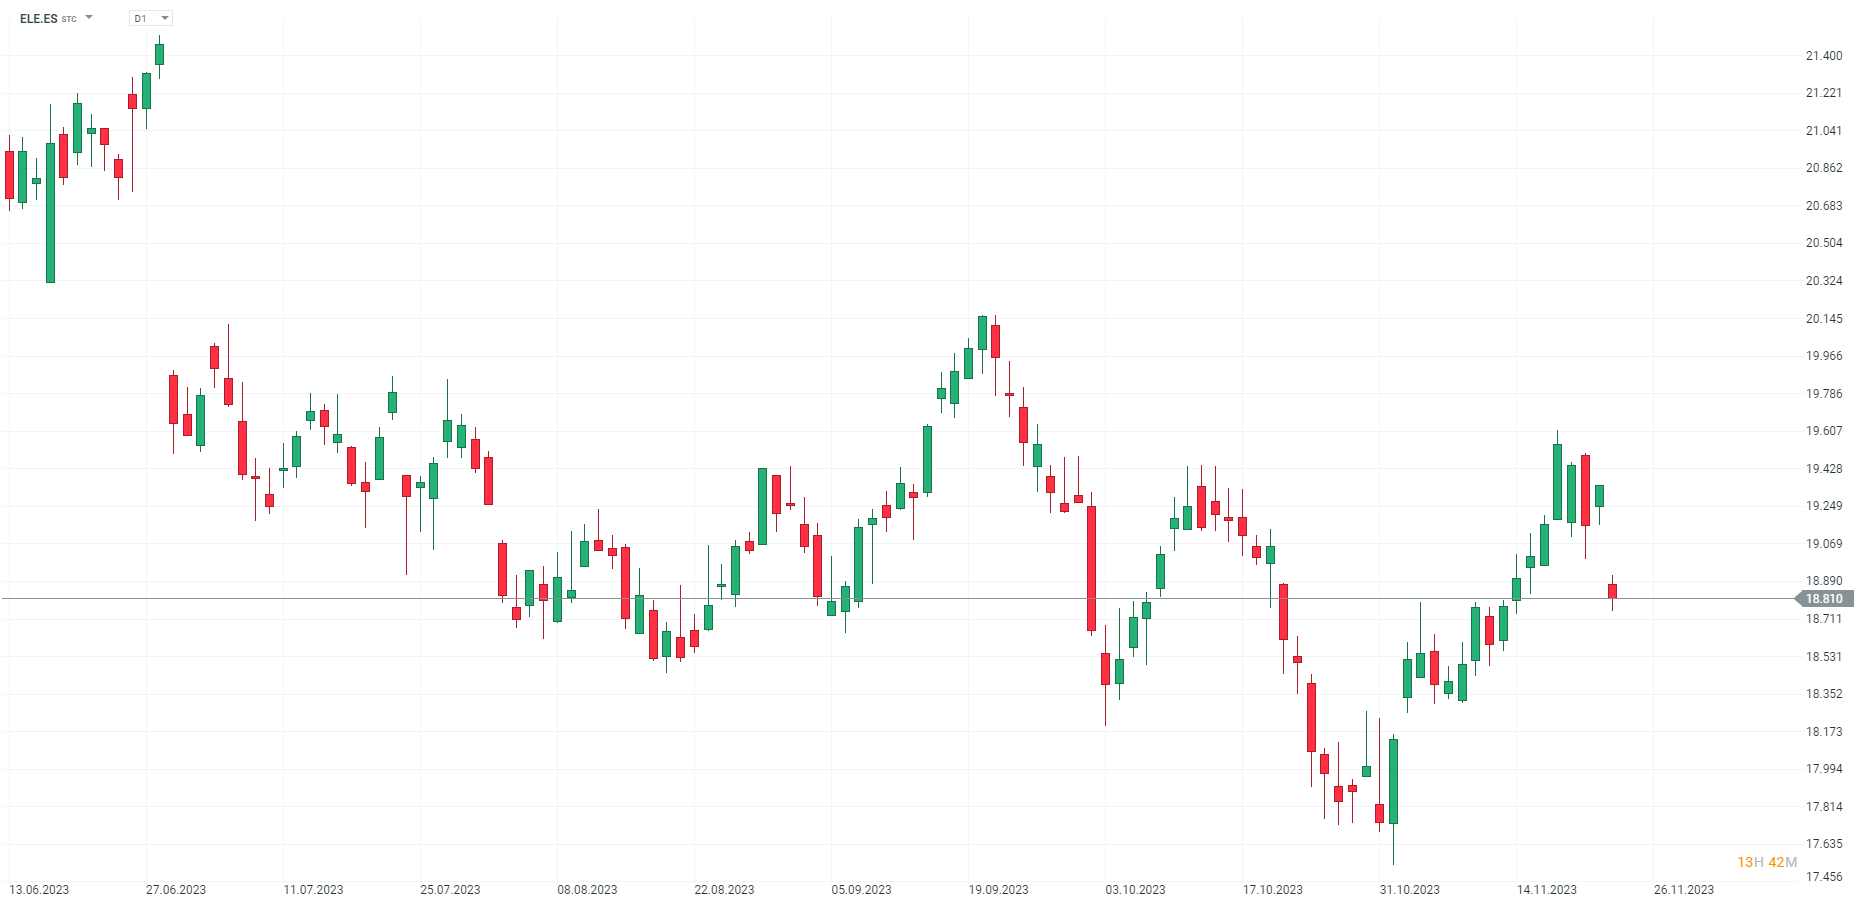The image size is (1866, 907).
Task: Click the latest red candle on the price line
Action: click(1612, 591)
